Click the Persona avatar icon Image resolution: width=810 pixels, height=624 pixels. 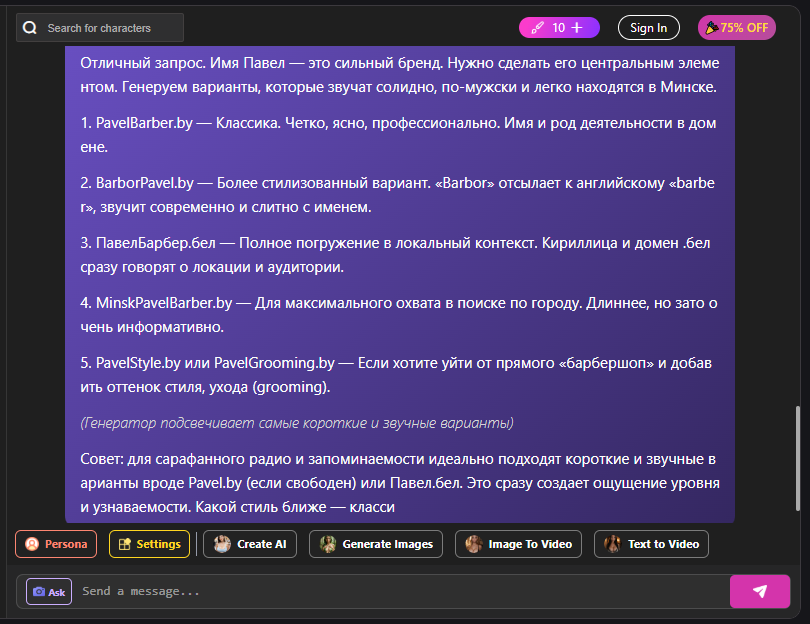[x=32, y=544]
